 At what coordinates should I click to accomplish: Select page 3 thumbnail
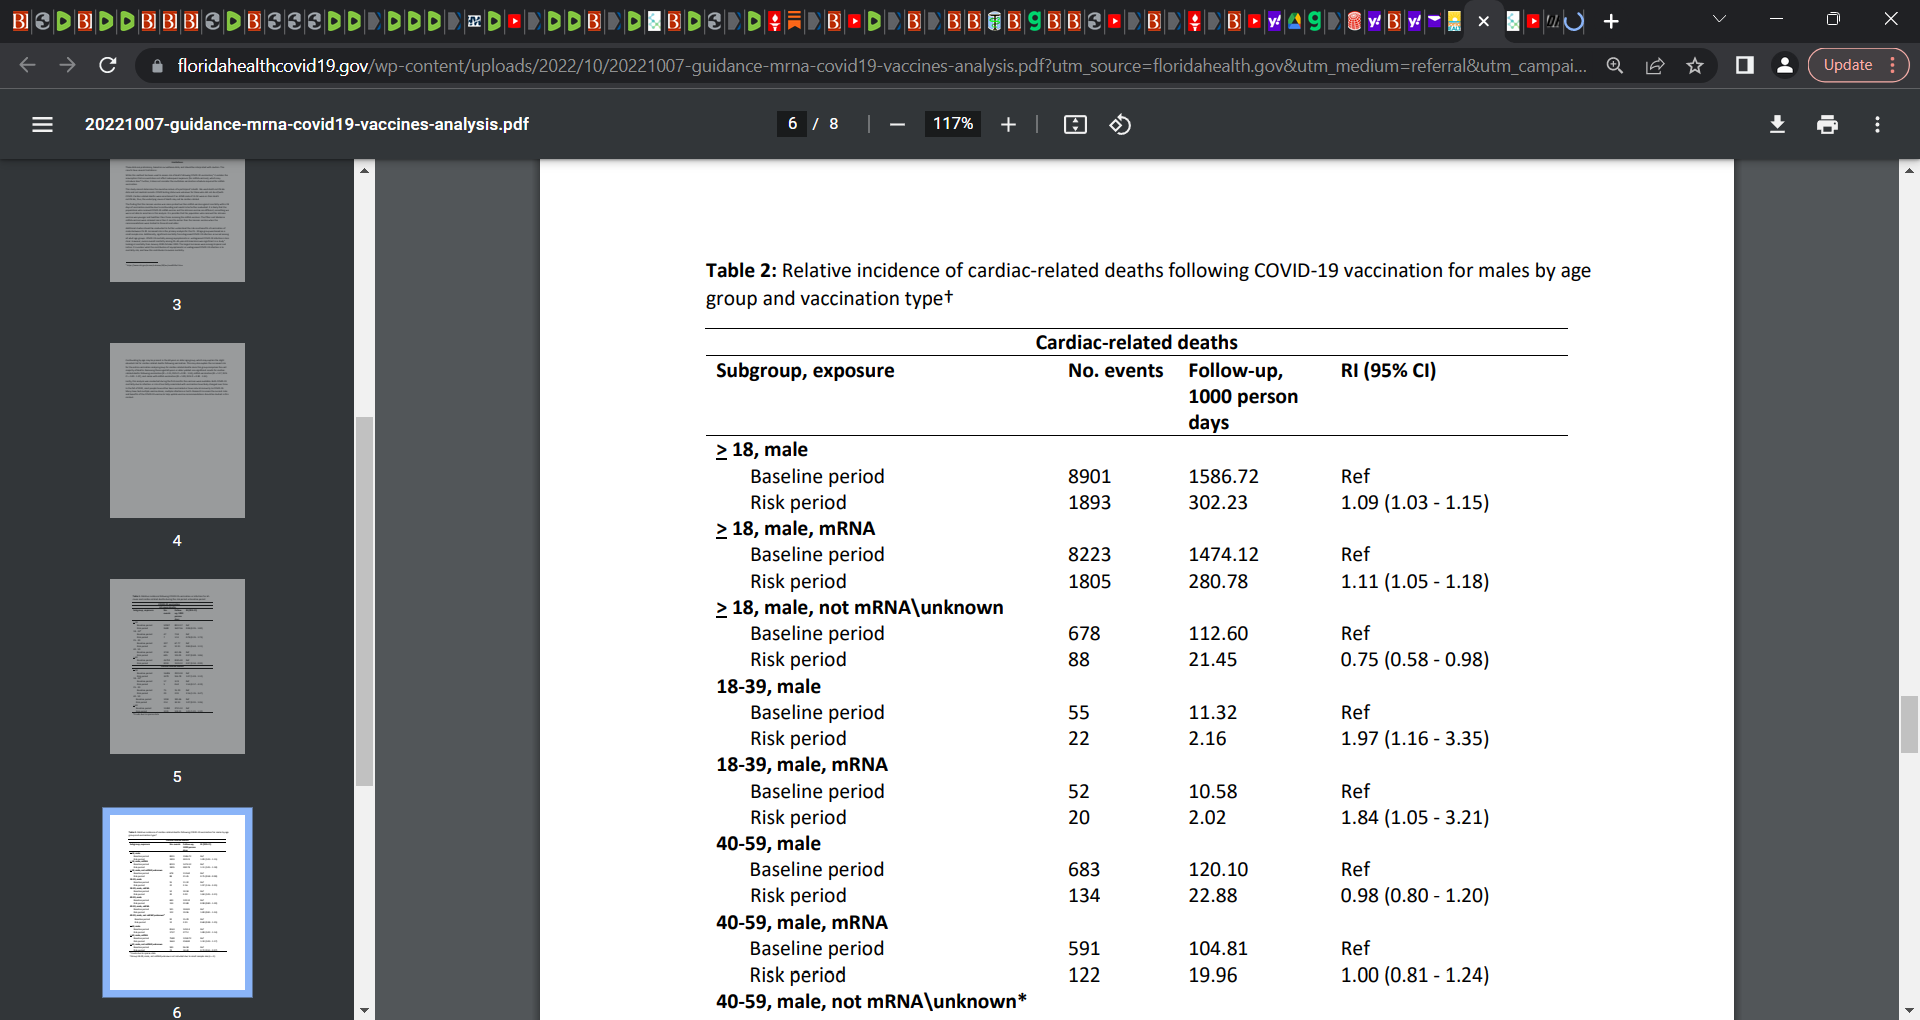177,221
